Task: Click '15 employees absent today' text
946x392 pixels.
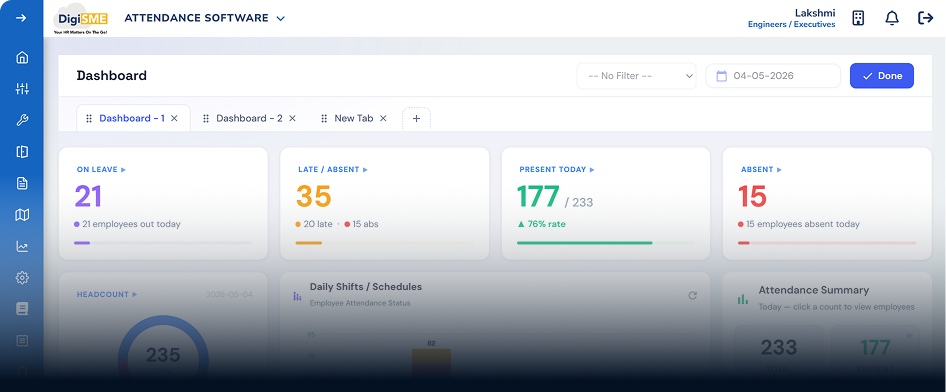Action: (802, 224)
